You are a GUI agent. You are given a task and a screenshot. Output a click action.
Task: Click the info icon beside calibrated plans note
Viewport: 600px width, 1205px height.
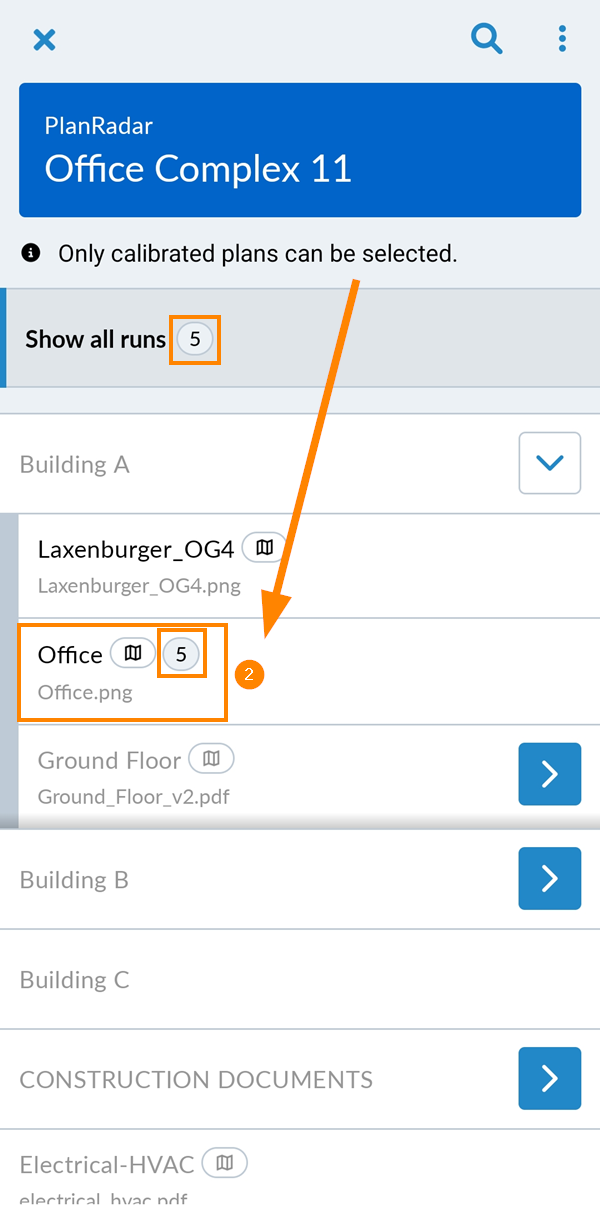pos(31,253)
